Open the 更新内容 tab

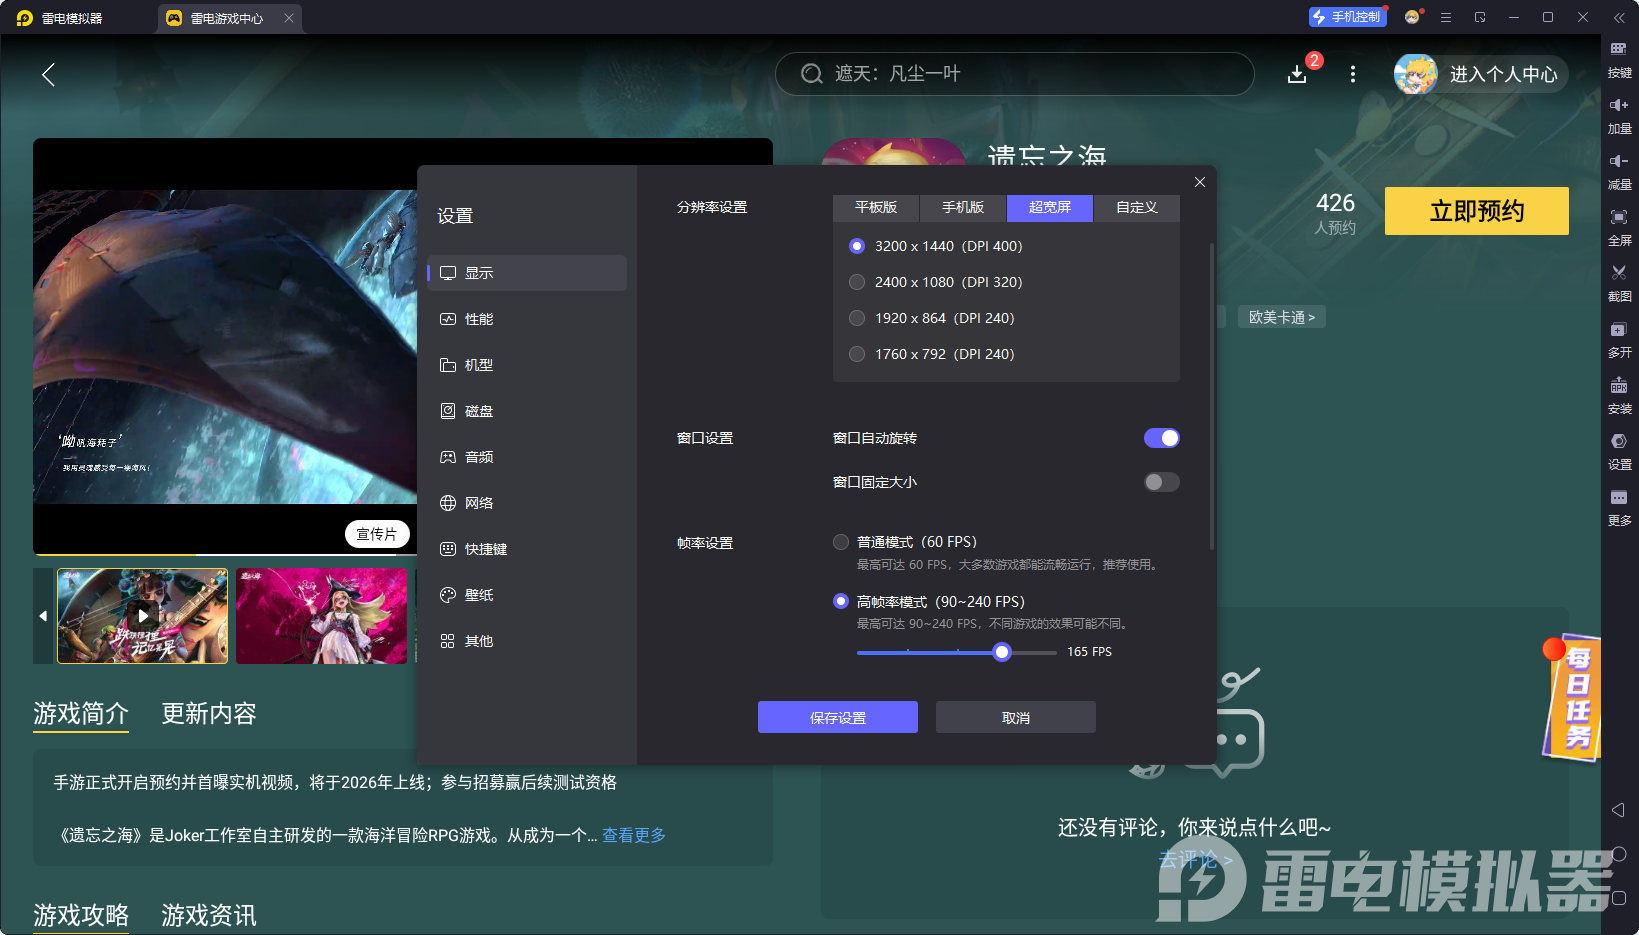click(x=208, y=713)
